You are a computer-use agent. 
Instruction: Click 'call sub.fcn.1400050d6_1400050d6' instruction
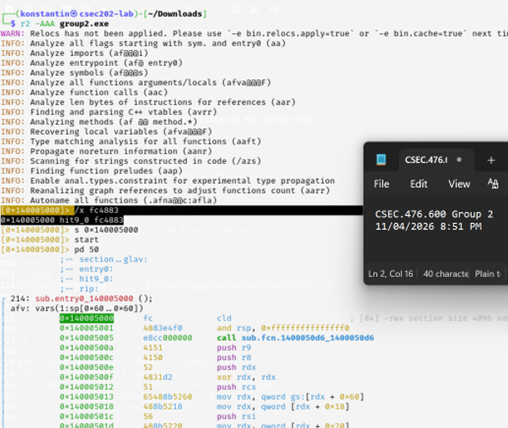point(295,338)
